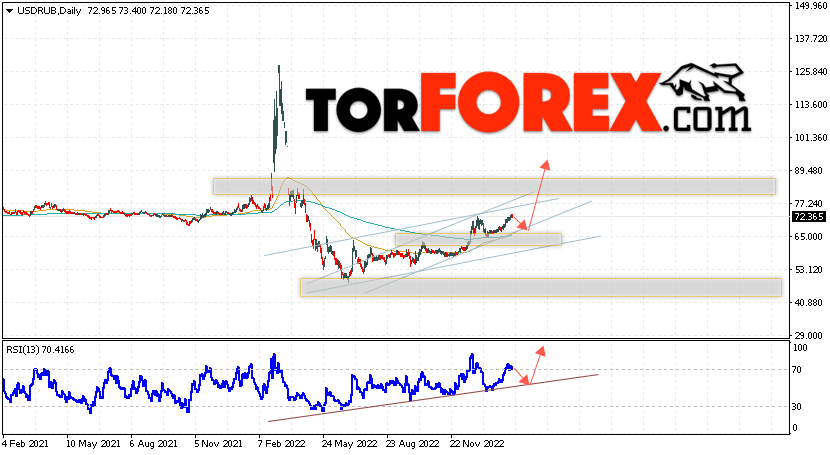The image size is (830, 455).
Task: Select the RSI scale label 30
Action: pyautogui.click(x=798, y=406)
